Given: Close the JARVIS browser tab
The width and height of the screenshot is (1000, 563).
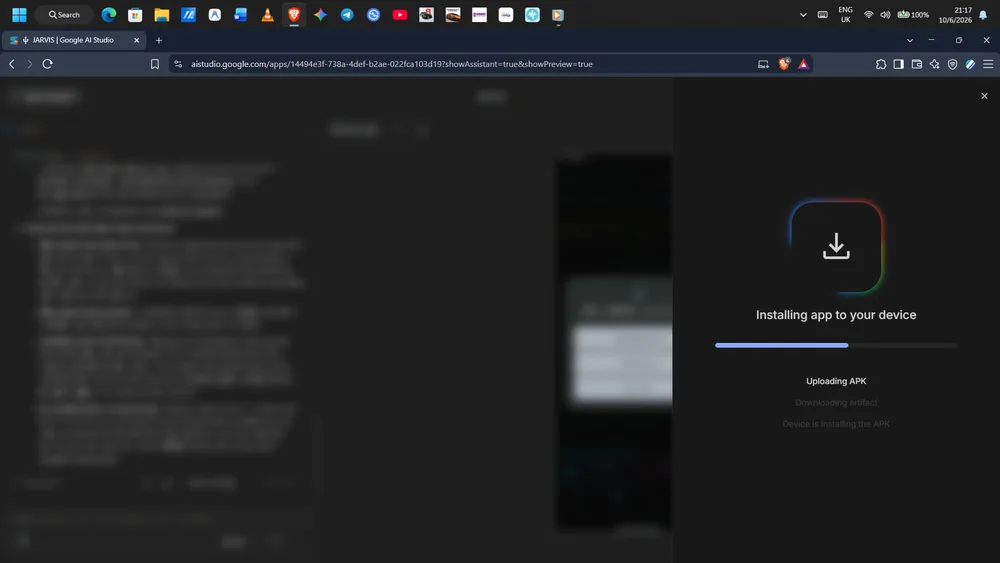Looking at the screenshot, I should click(x=136, y=40).
